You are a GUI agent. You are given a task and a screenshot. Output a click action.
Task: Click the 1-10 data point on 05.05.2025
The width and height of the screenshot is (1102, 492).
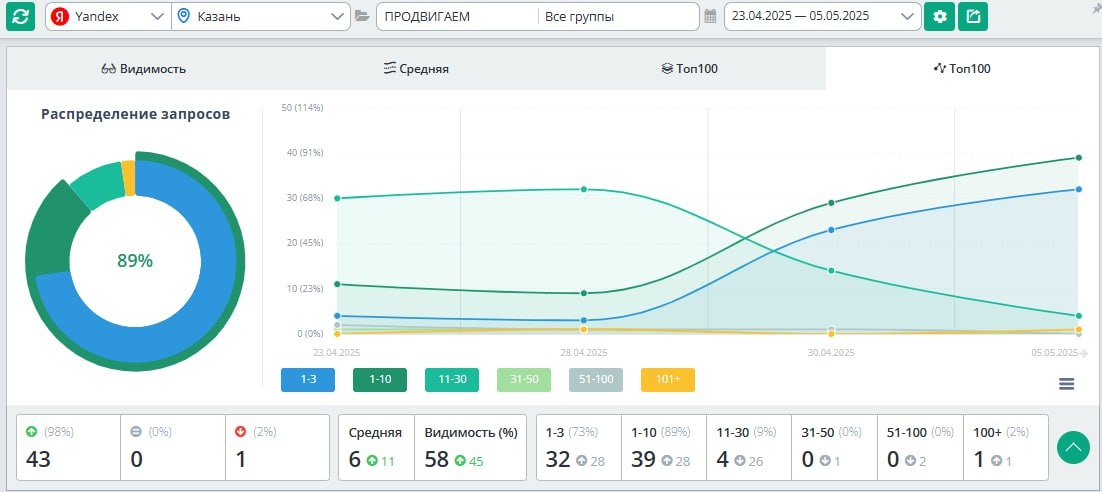pos(1078,157)
